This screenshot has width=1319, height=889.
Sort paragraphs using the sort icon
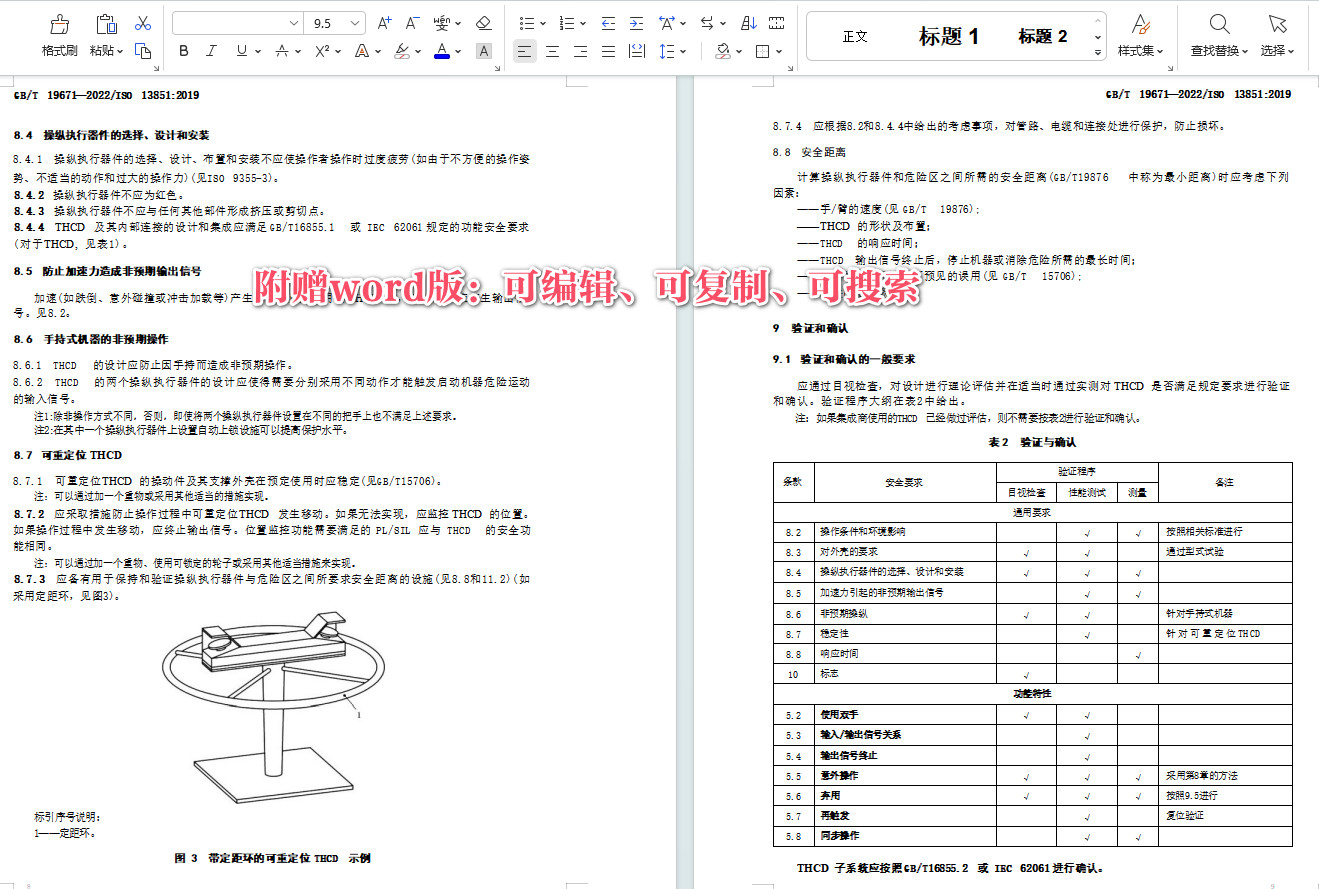[748, 23]
